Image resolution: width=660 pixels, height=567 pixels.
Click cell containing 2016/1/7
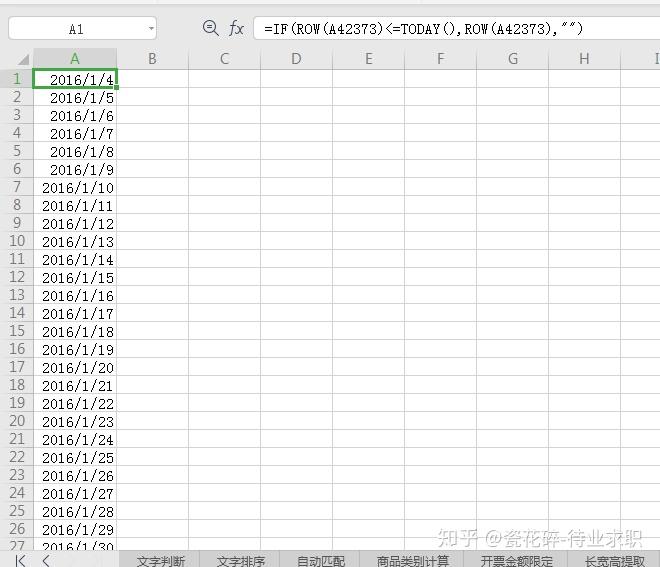[75, 133]
